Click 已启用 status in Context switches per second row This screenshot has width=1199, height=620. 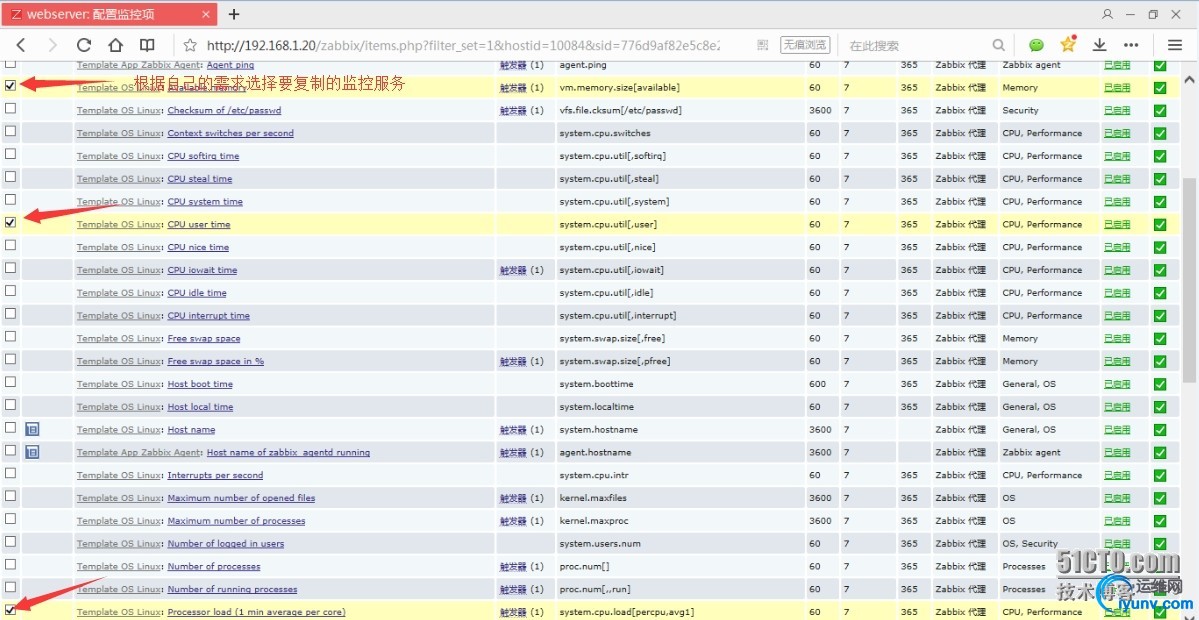tap(1117, 134)
